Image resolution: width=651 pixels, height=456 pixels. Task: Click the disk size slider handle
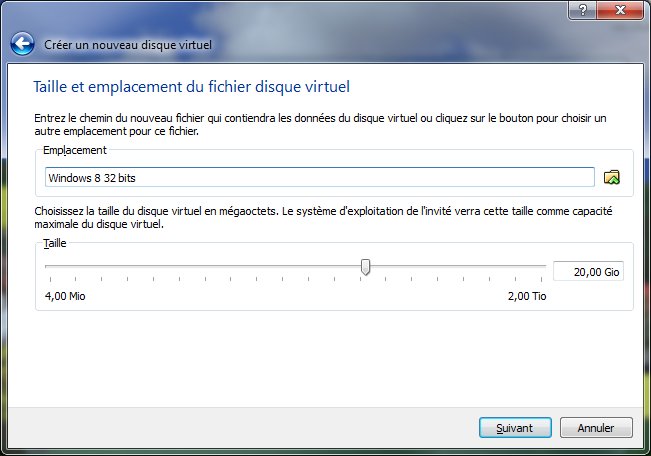(x=365, y=267)
